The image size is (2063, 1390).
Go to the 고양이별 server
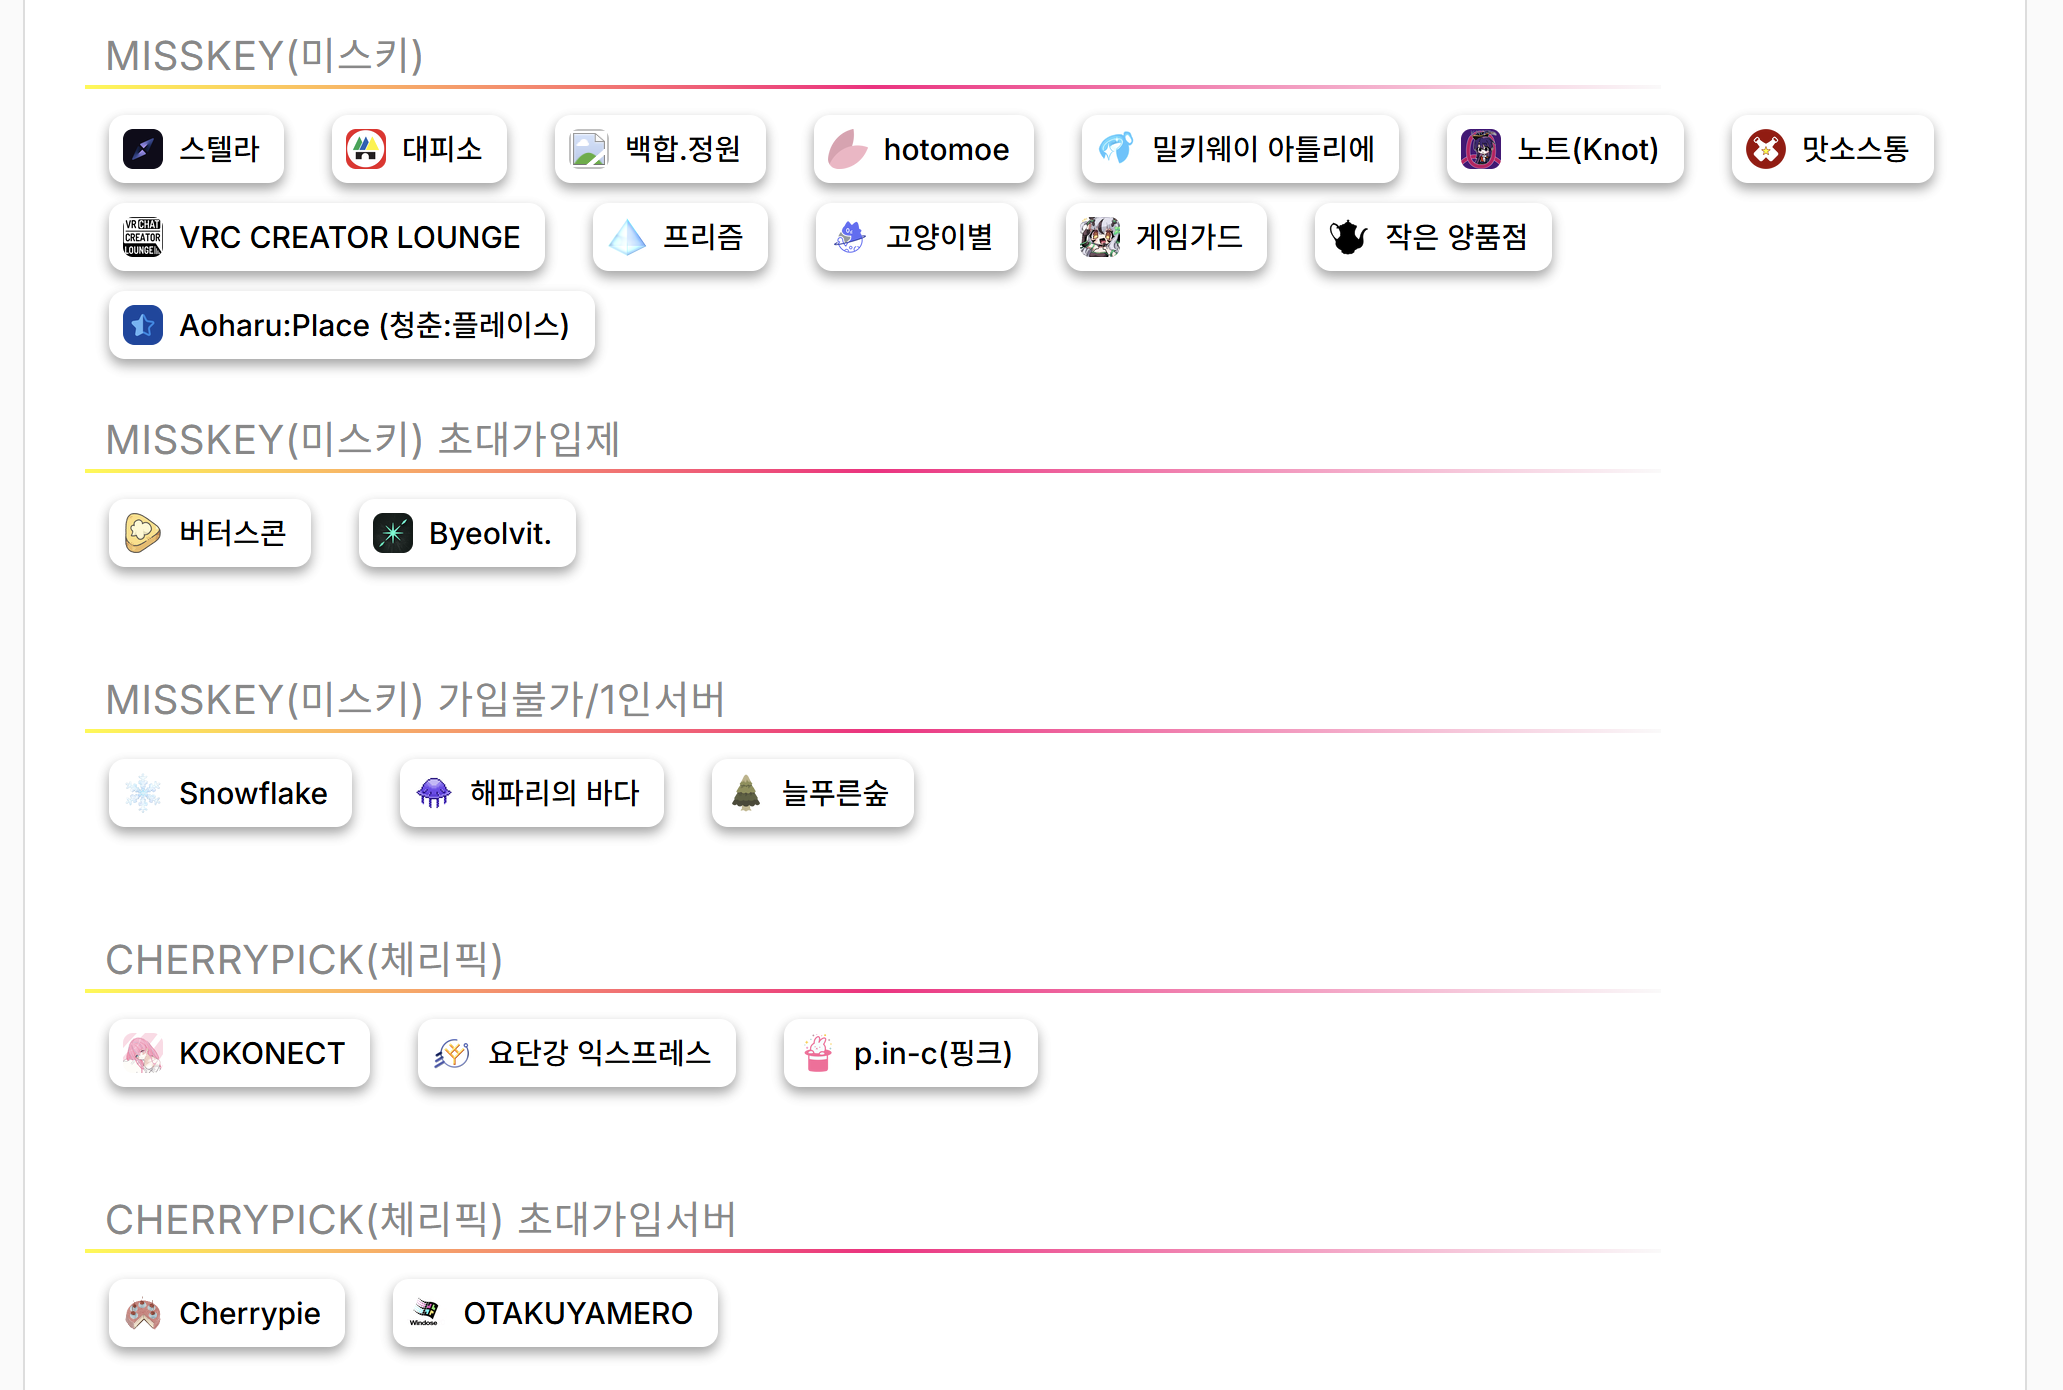tap(916, 237)
